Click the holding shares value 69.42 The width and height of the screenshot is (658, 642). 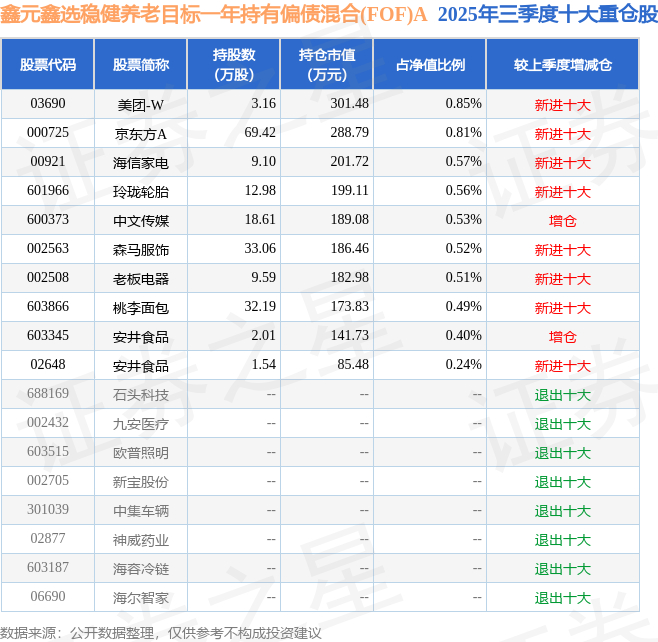point(260,133)
